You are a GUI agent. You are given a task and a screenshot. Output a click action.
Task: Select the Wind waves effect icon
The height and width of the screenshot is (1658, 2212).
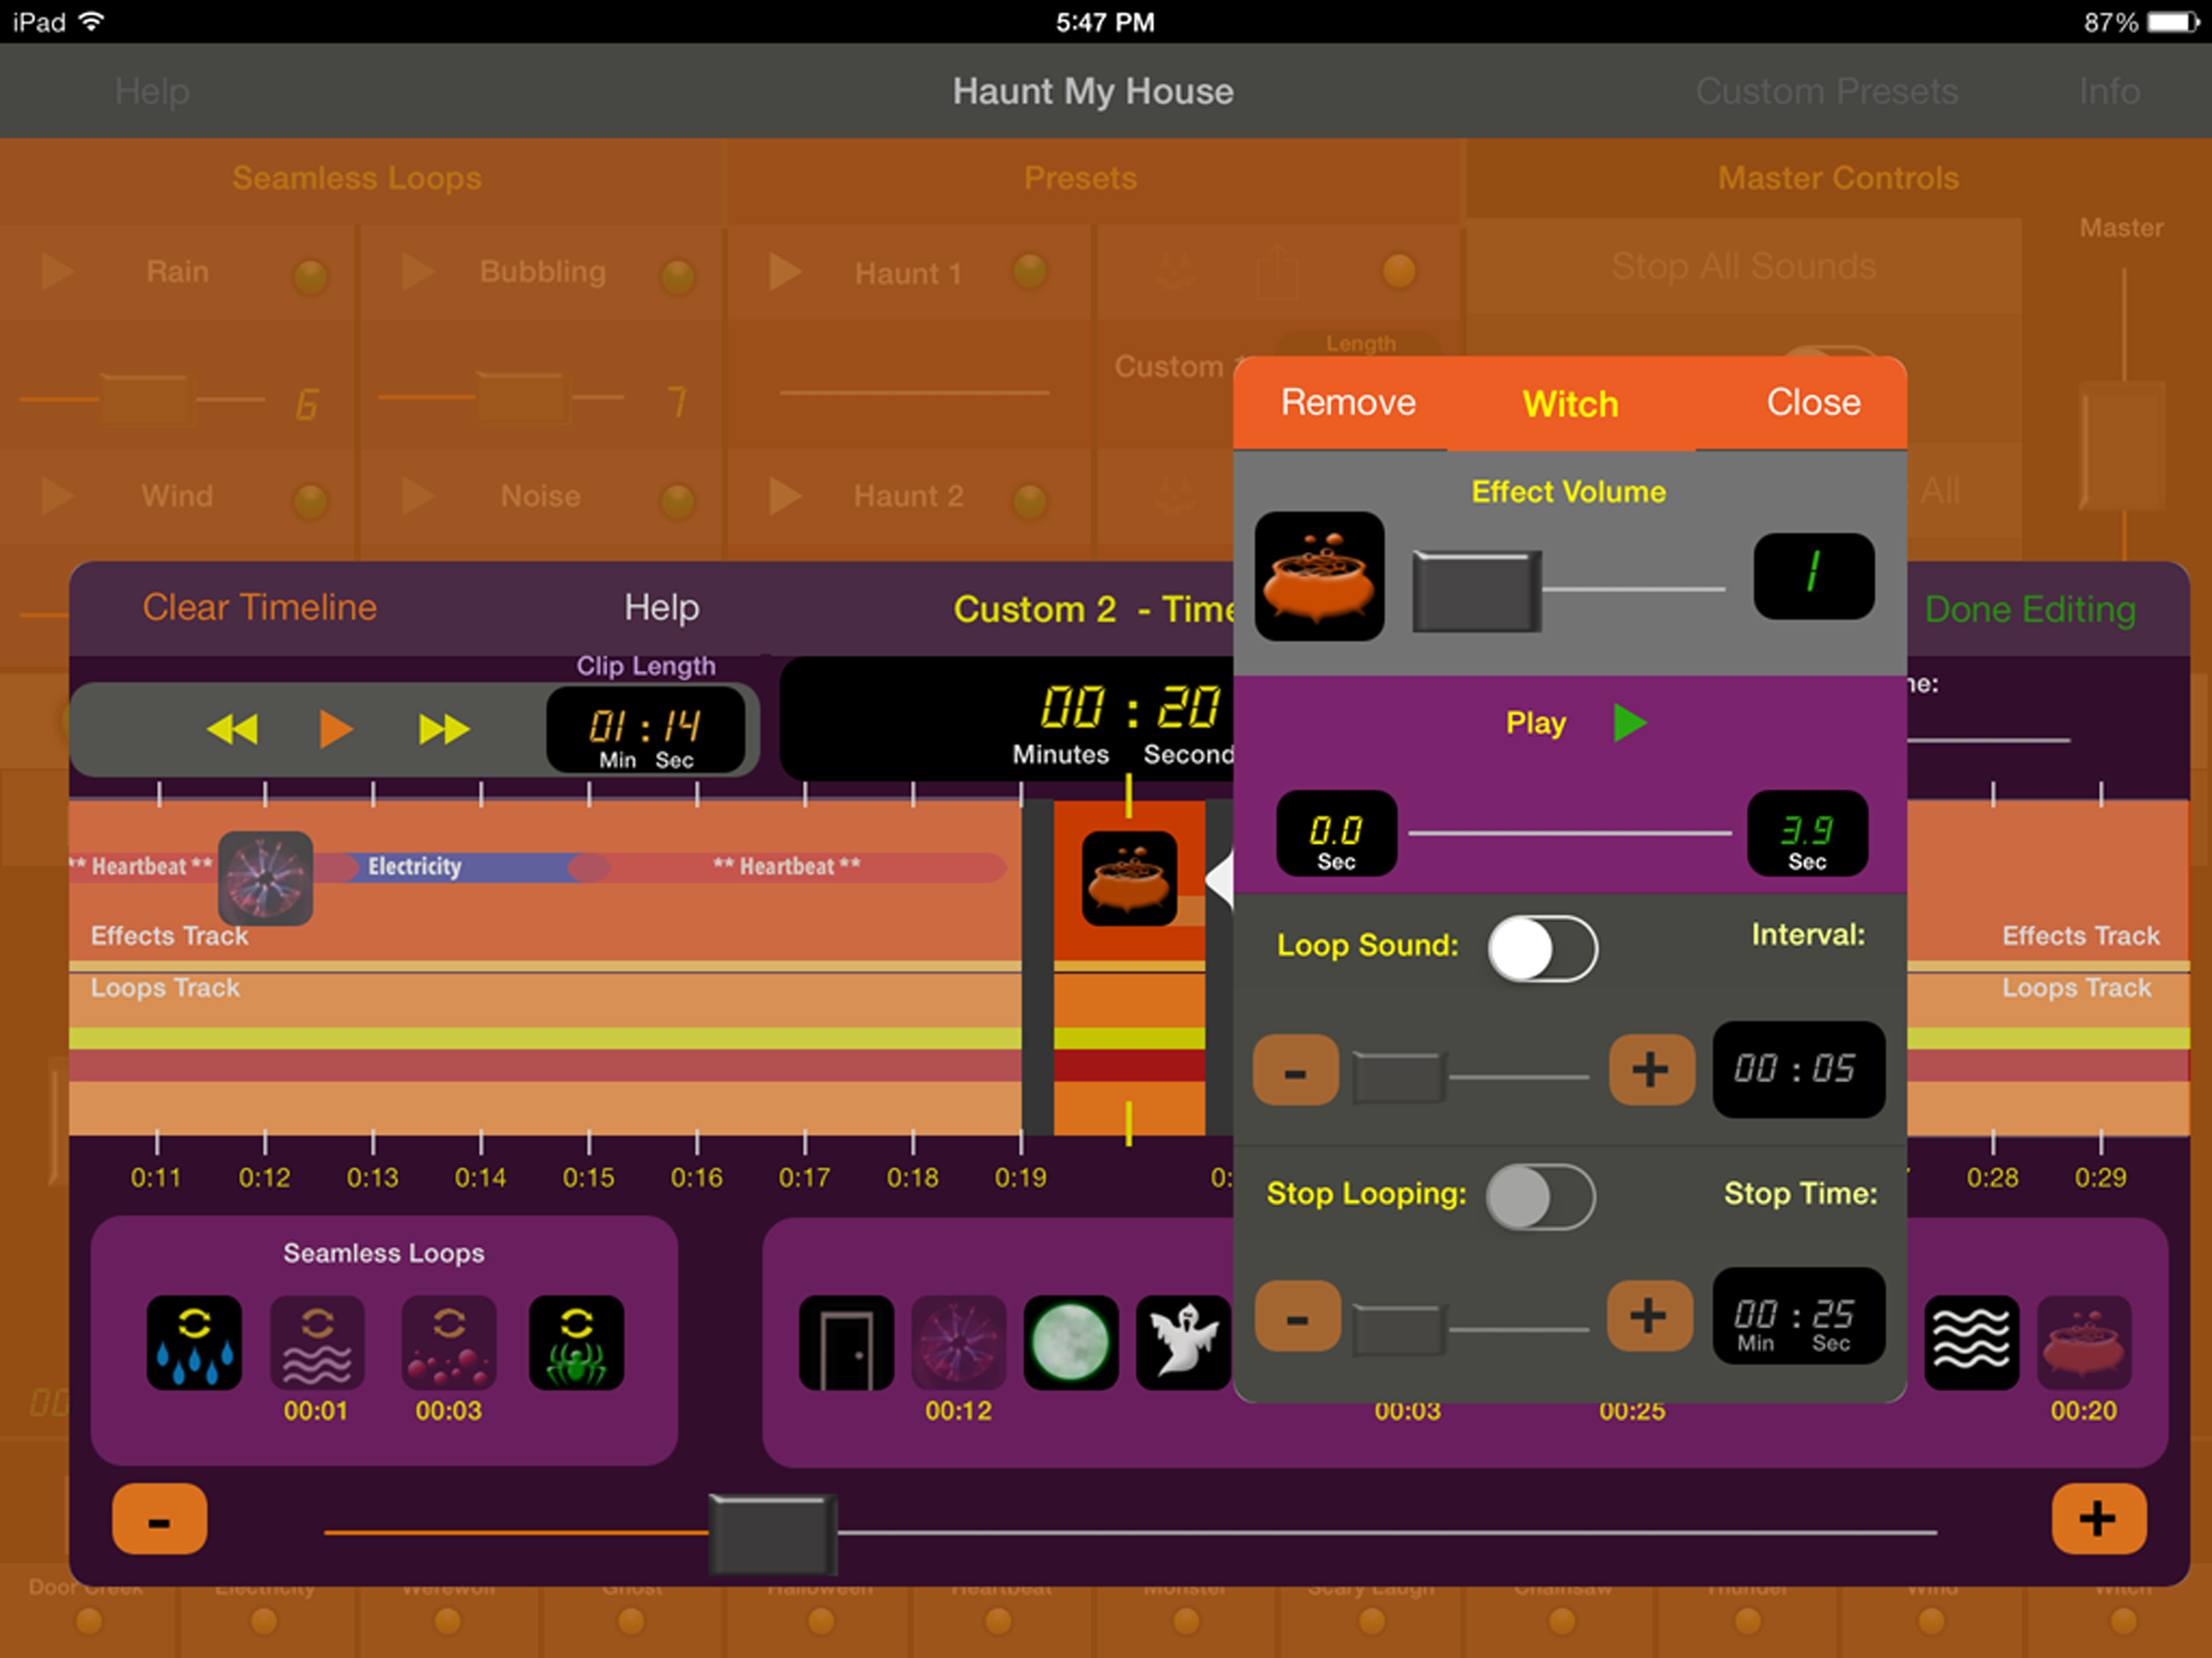click(x=1972, y=1342)
